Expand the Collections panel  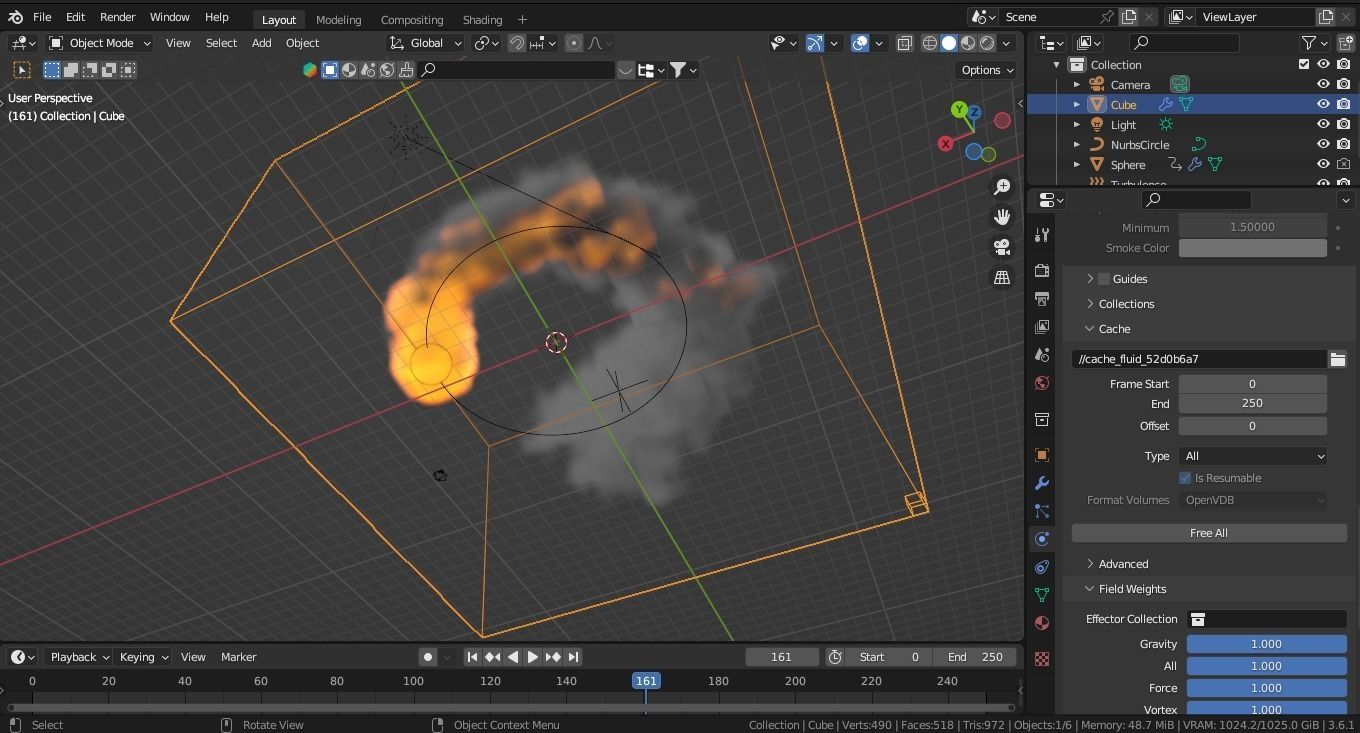pos(1126,304)
